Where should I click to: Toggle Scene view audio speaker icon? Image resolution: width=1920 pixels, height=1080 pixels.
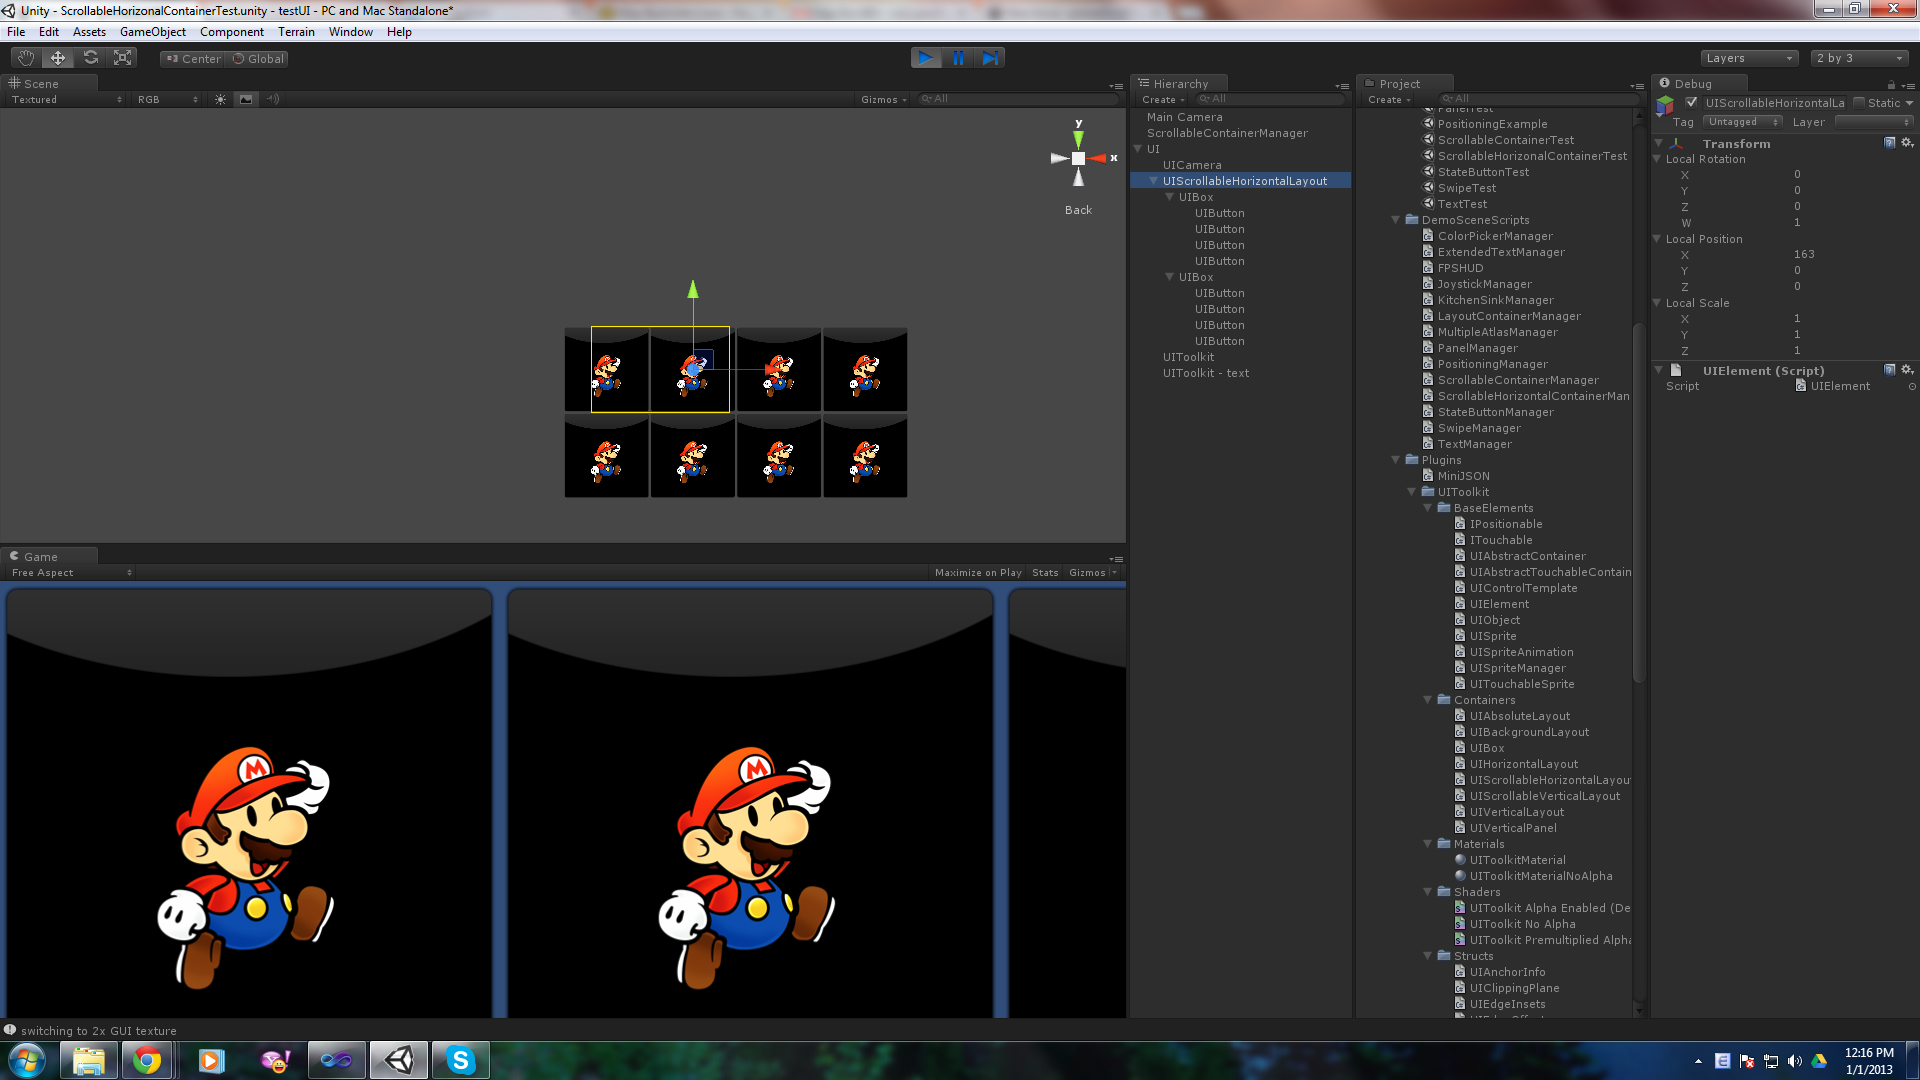pos(272,99)
